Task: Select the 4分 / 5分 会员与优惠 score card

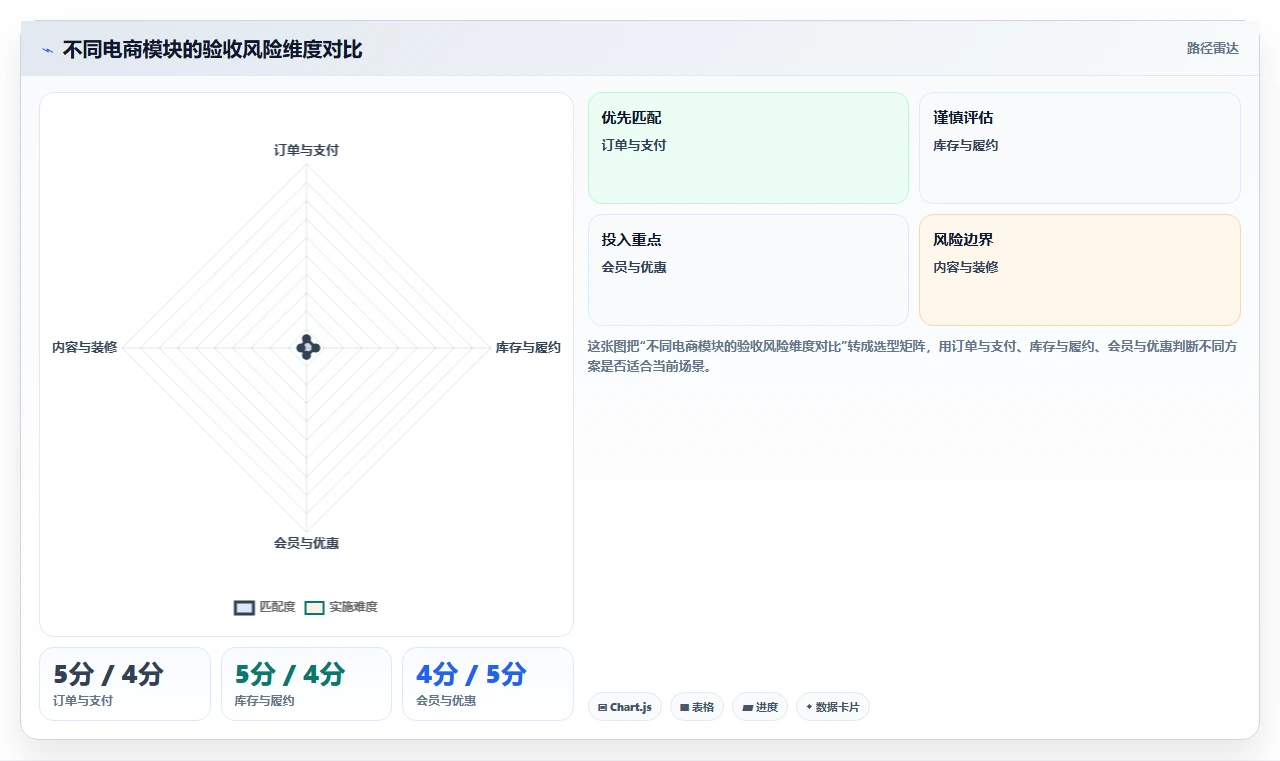Action: (488, 684)
